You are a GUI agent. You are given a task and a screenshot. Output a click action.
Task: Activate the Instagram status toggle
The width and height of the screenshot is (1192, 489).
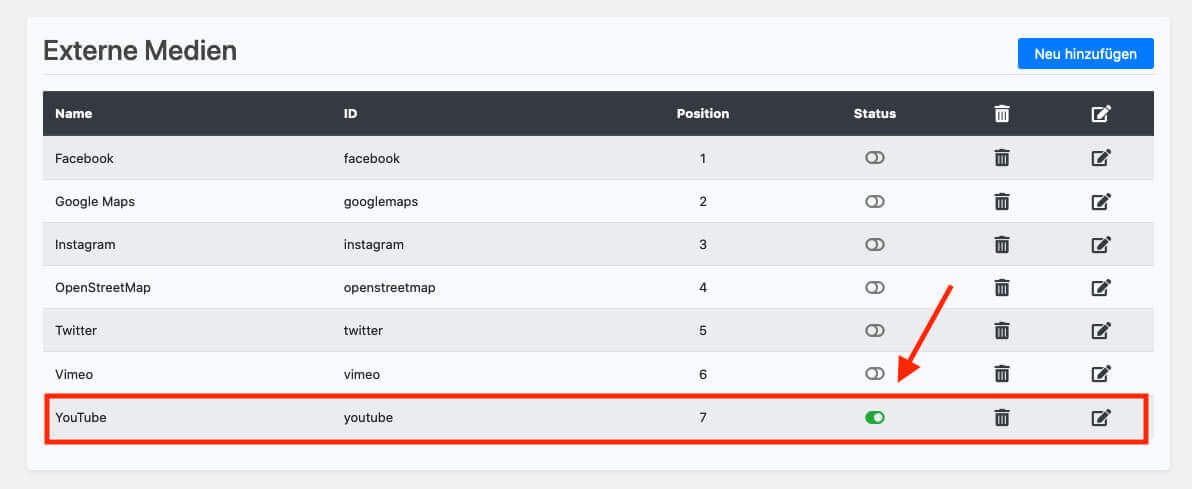coord(875,244)
